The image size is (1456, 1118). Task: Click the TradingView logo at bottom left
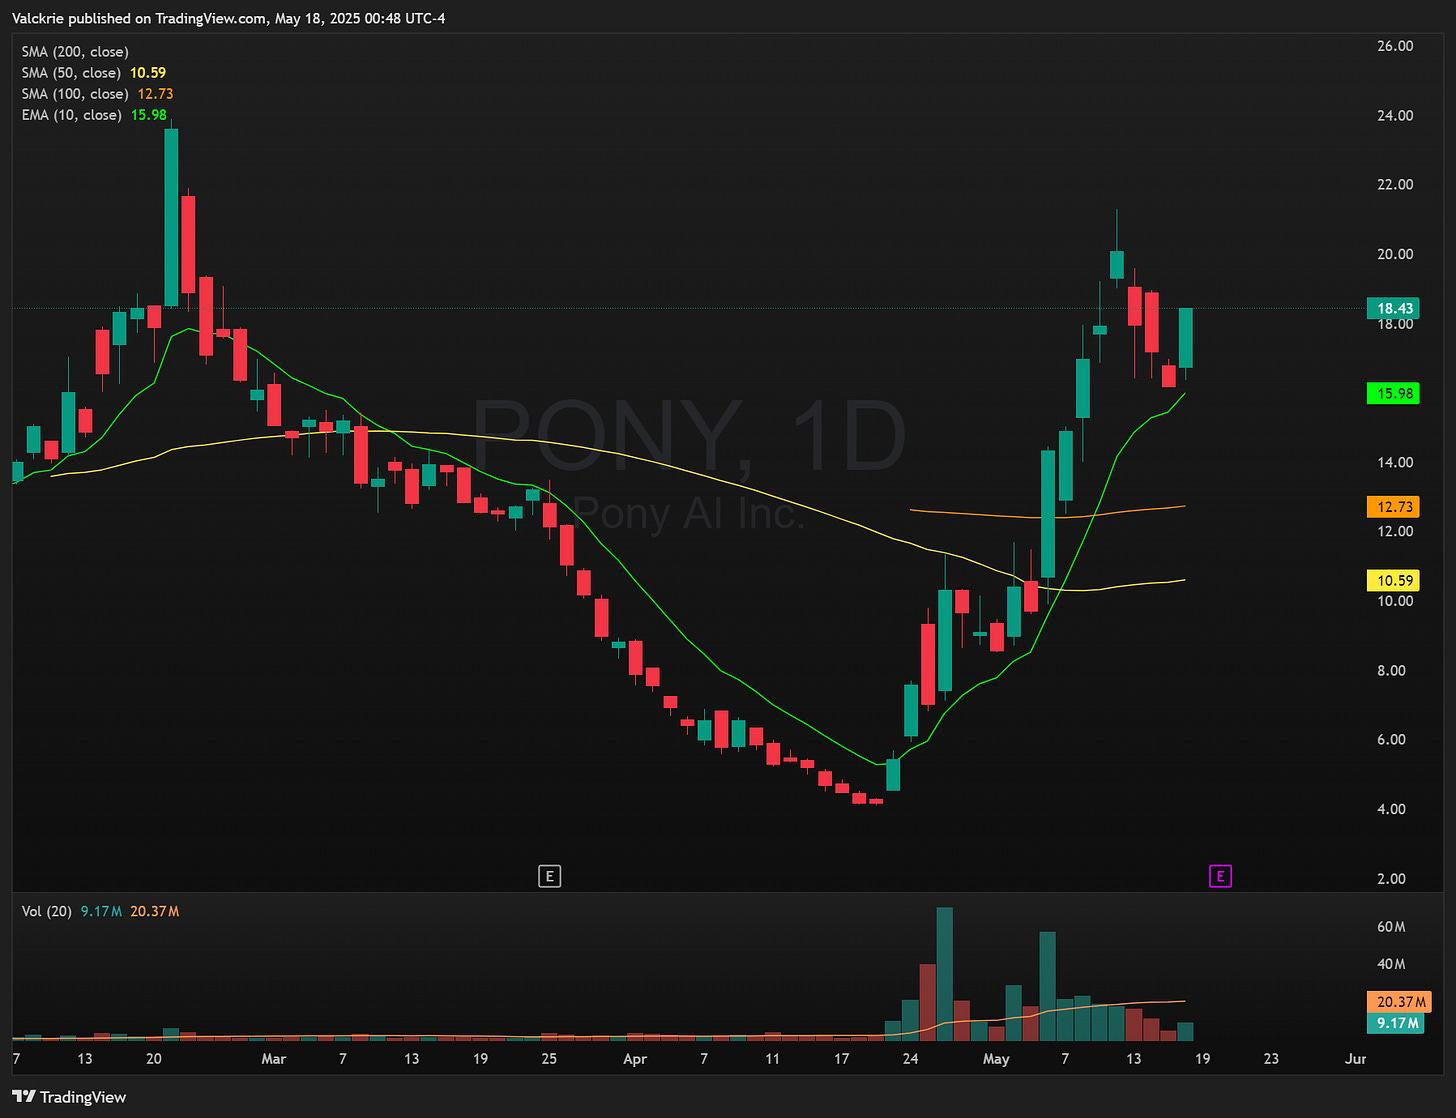[x=69, y=1097]
